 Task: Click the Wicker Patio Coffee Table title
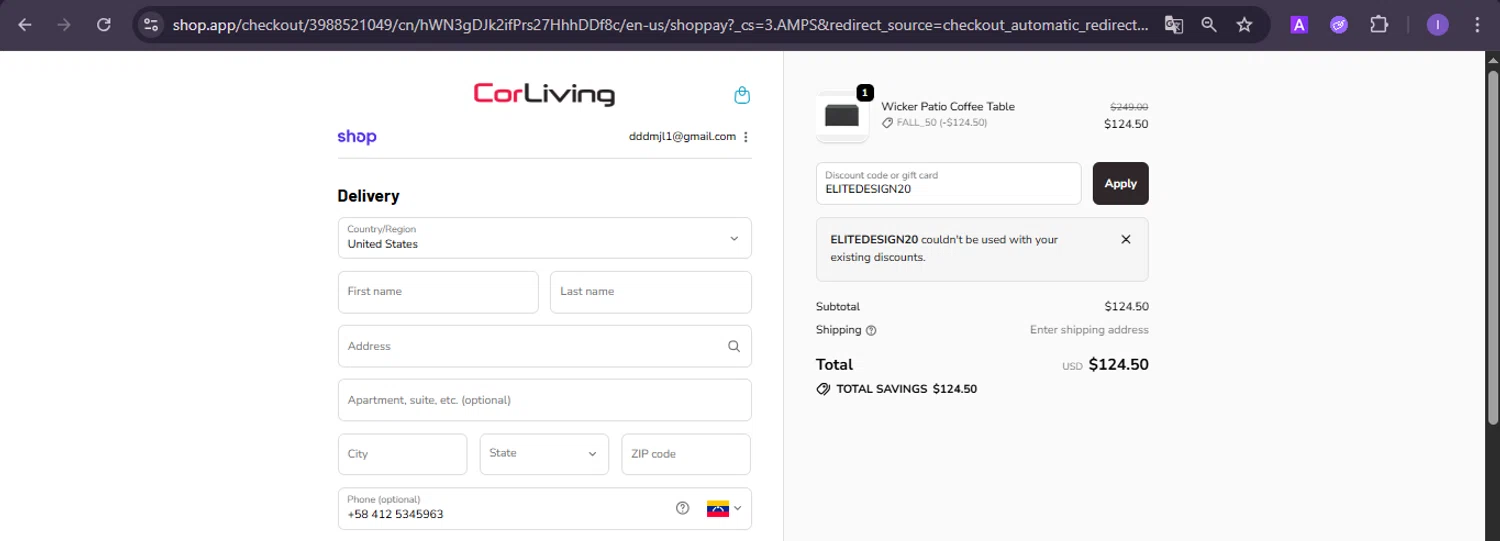point(948,107)
